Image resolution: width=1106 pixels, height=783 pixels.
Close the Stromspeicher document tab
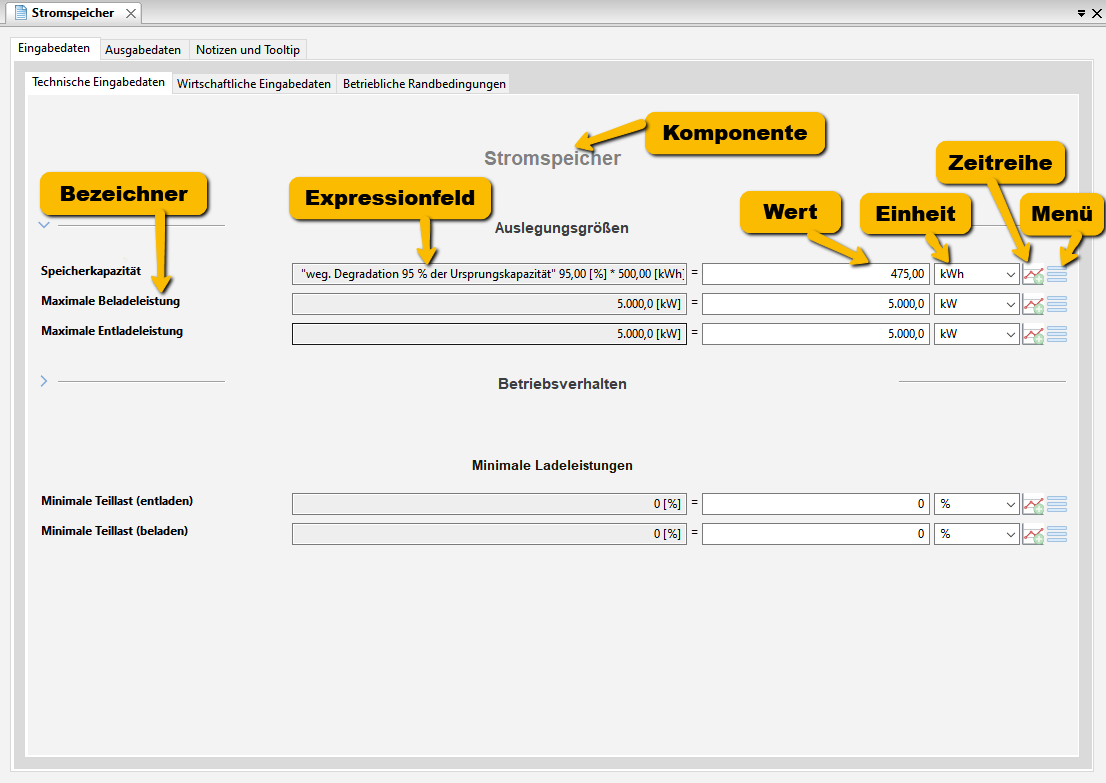pos(130,13)
